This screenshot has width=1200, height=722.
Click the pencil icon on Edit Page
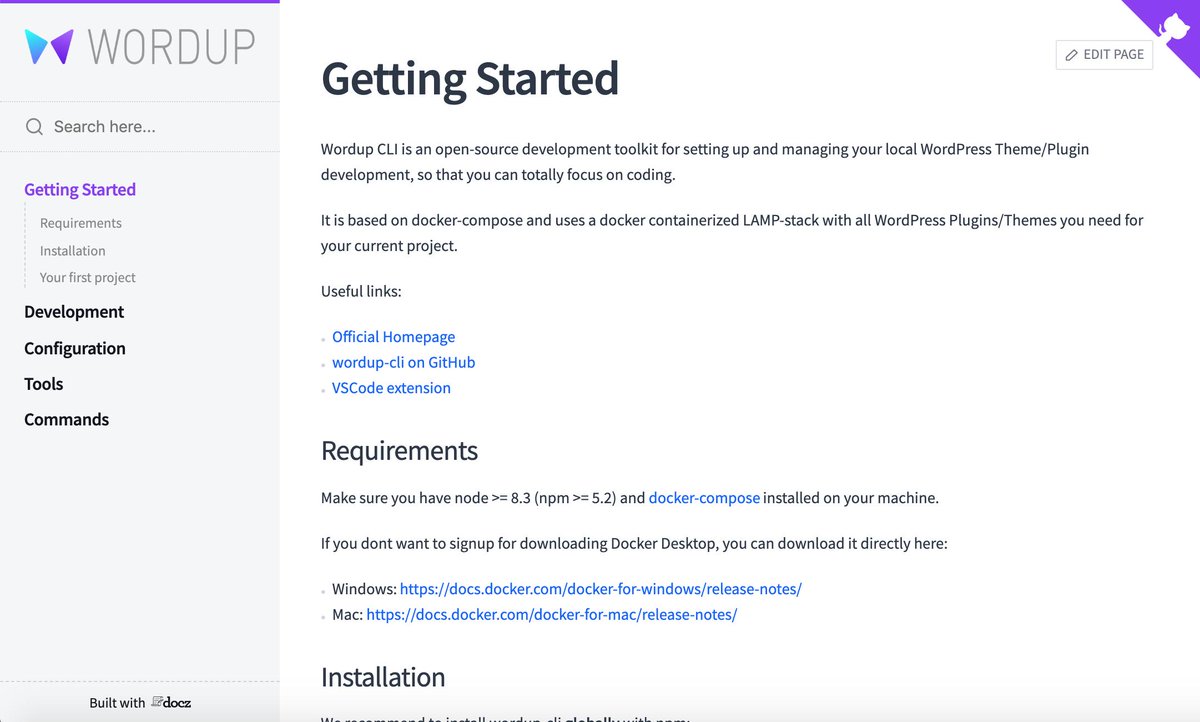(x=1071, y=55)
